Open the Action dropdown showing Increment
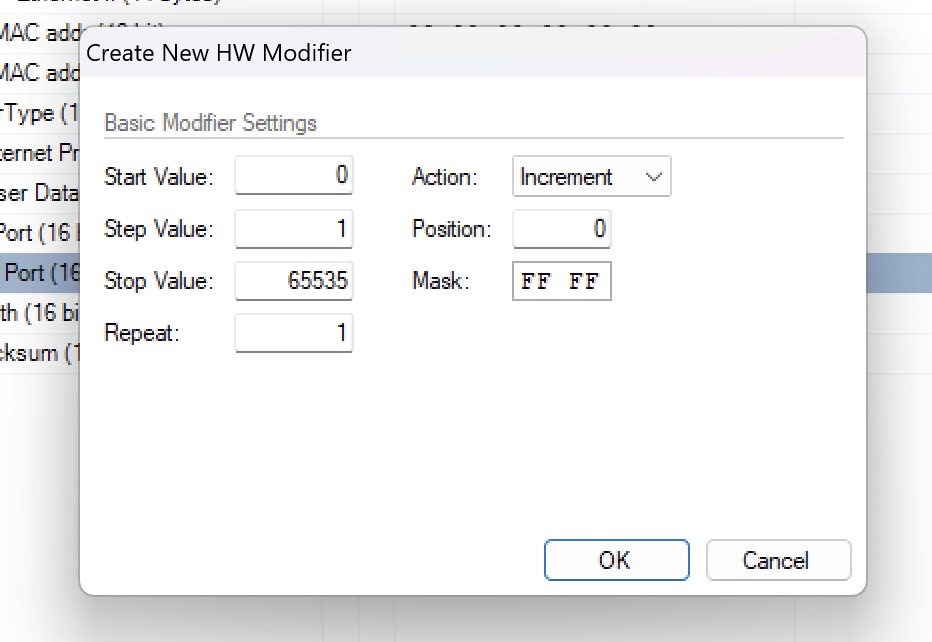Viewport: 932px width, 642px height. pyautogui.click(x=591, y=177)
